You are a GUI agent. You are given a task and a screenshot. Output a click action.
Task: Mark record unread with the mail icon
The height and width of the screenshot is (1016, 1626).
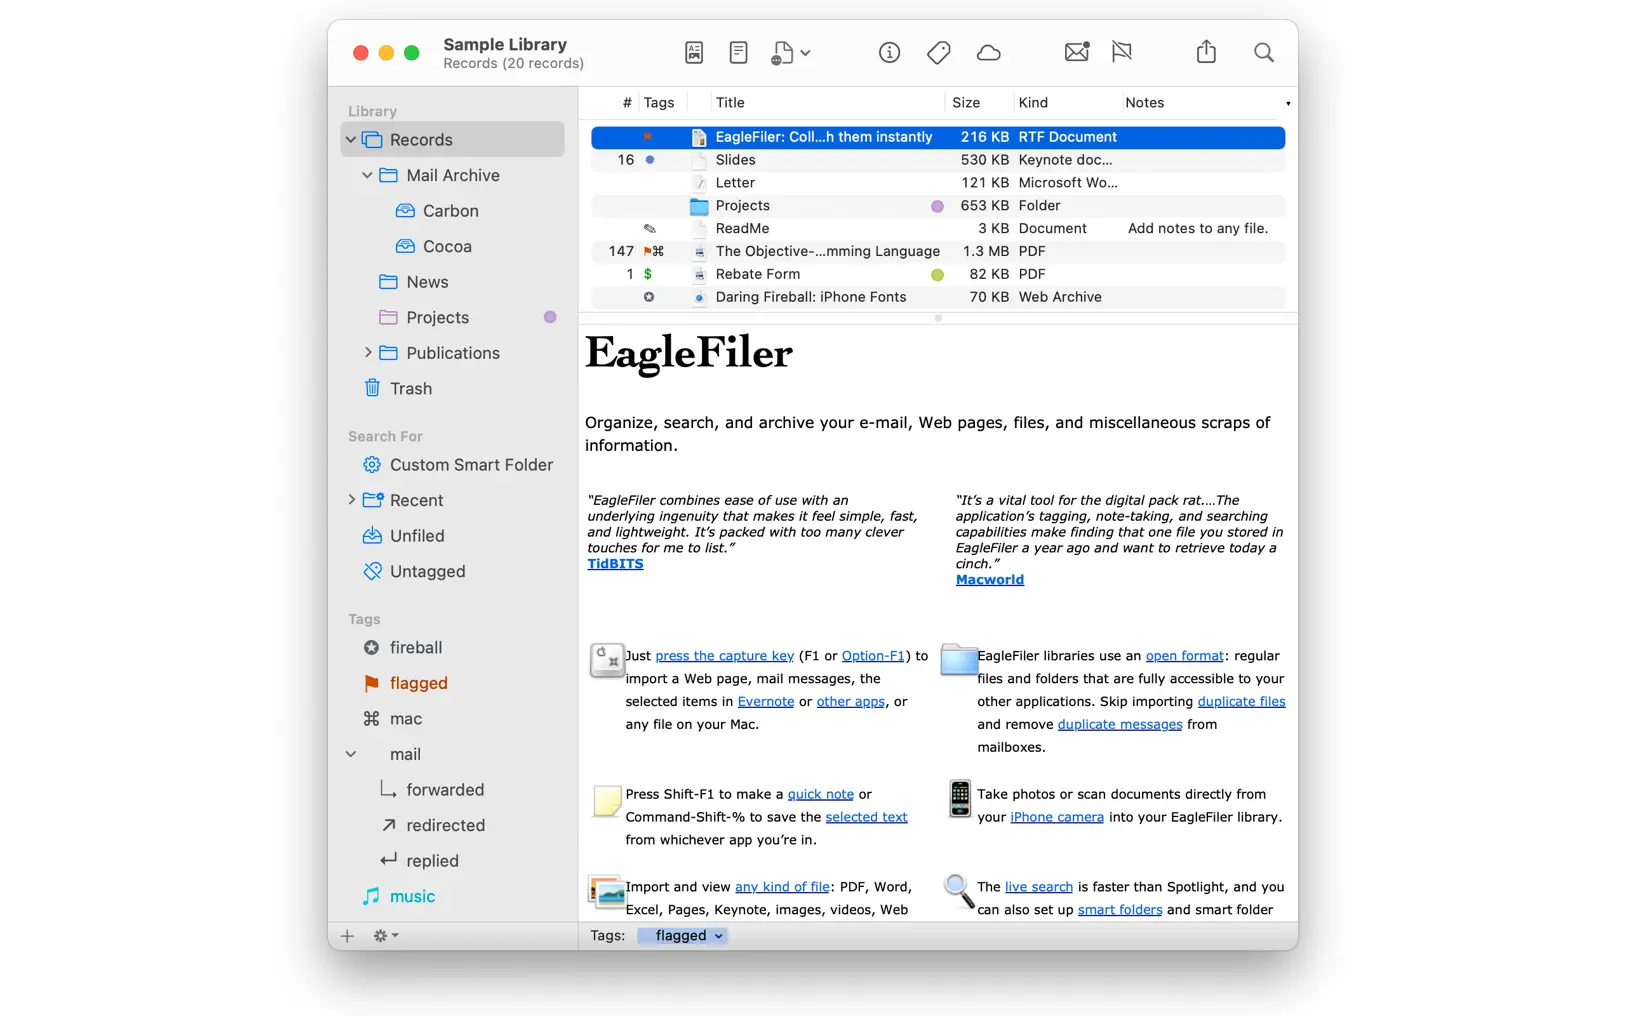click(1077, 52)
